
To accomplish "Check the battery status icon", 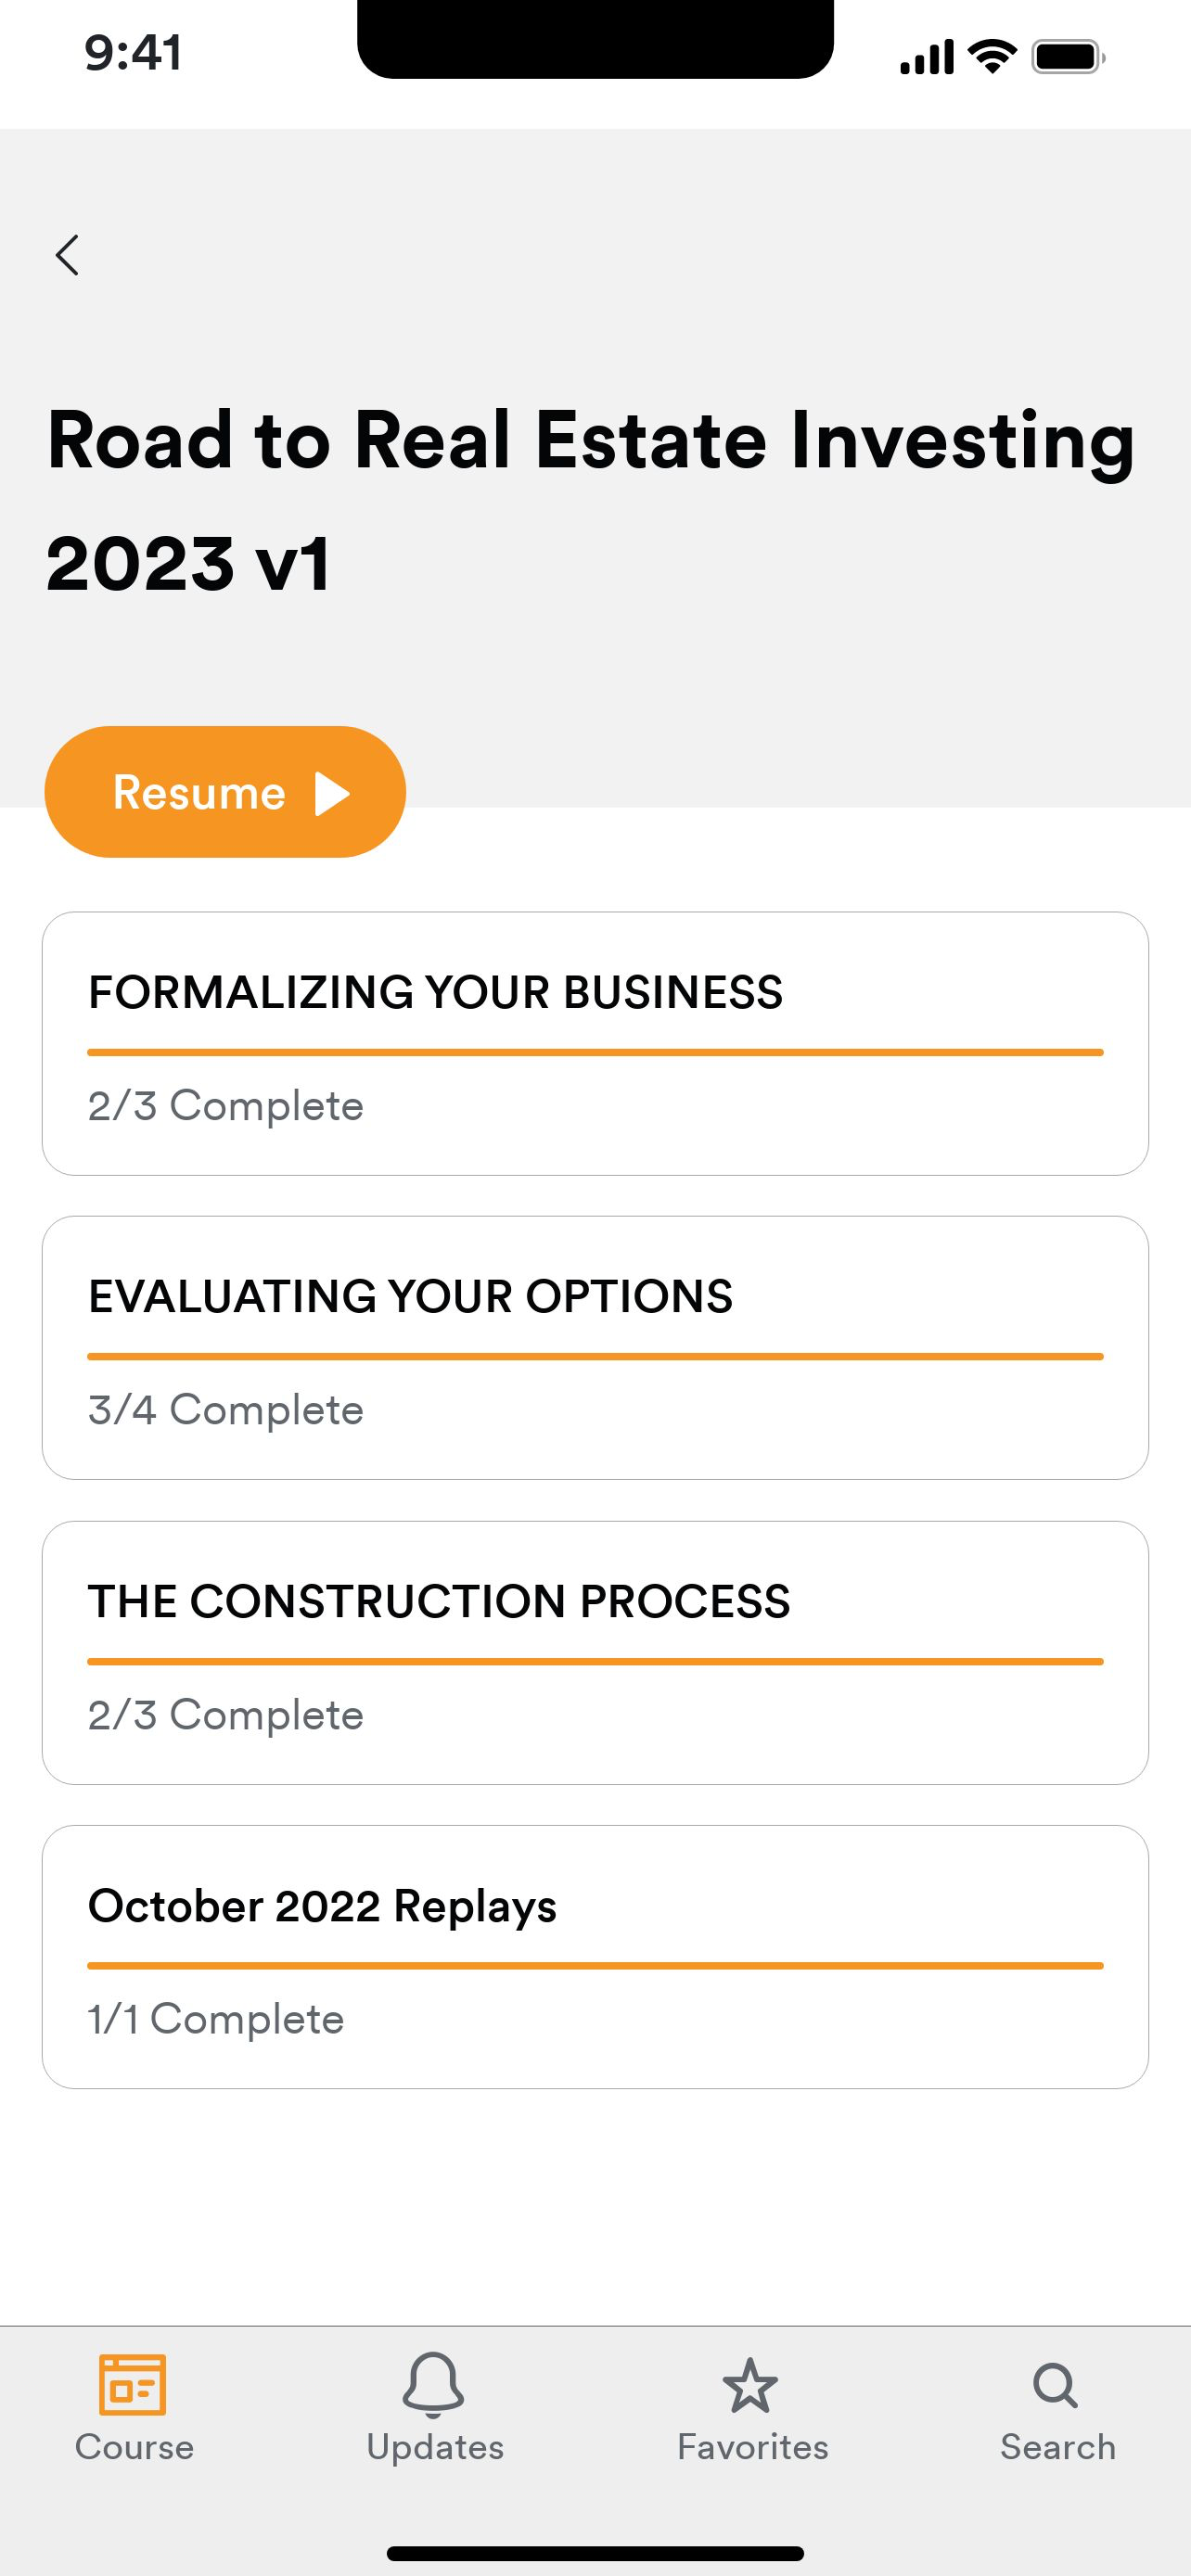I will pyautogui.click(x=1069, y=57).
